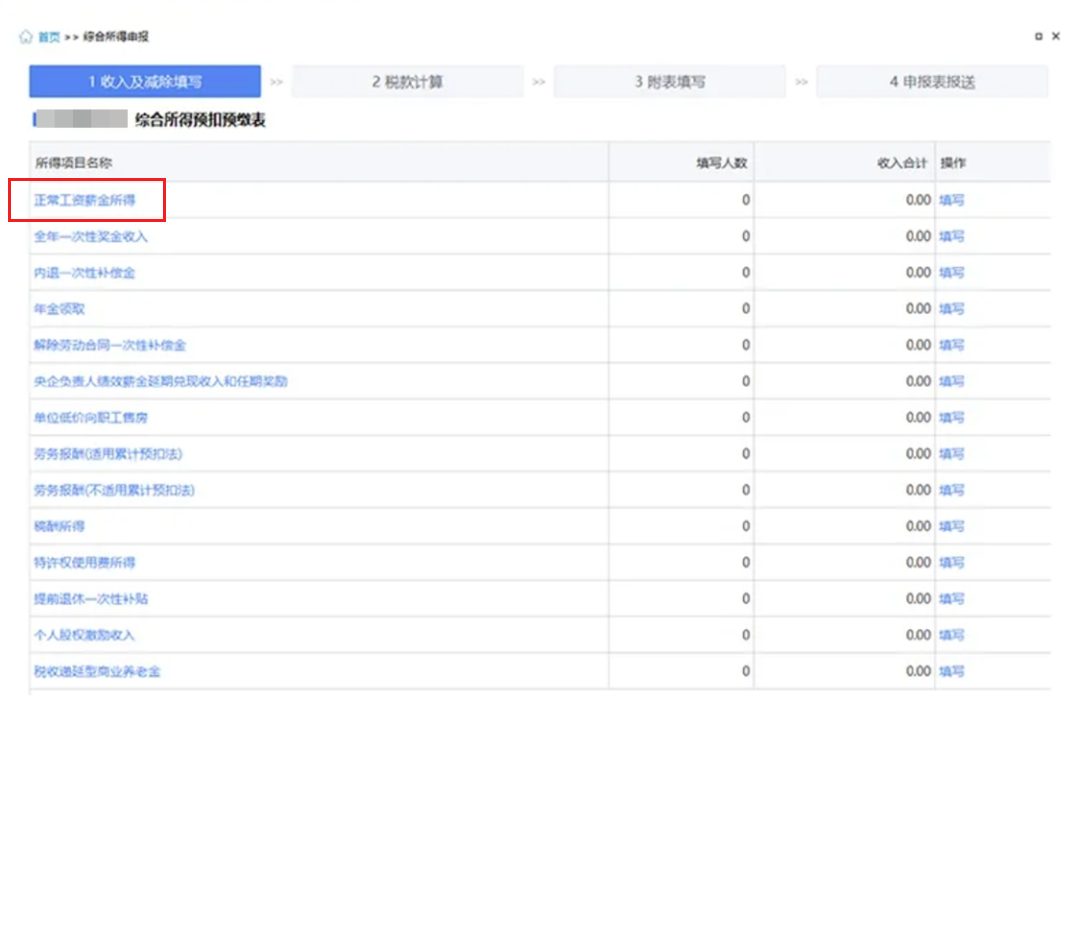This screenshot has width=1080, height=943.
Task: Open 央企负责人绩效薪金延期兑现收入和任期奖励 link
Action: [x=161, y=382]
